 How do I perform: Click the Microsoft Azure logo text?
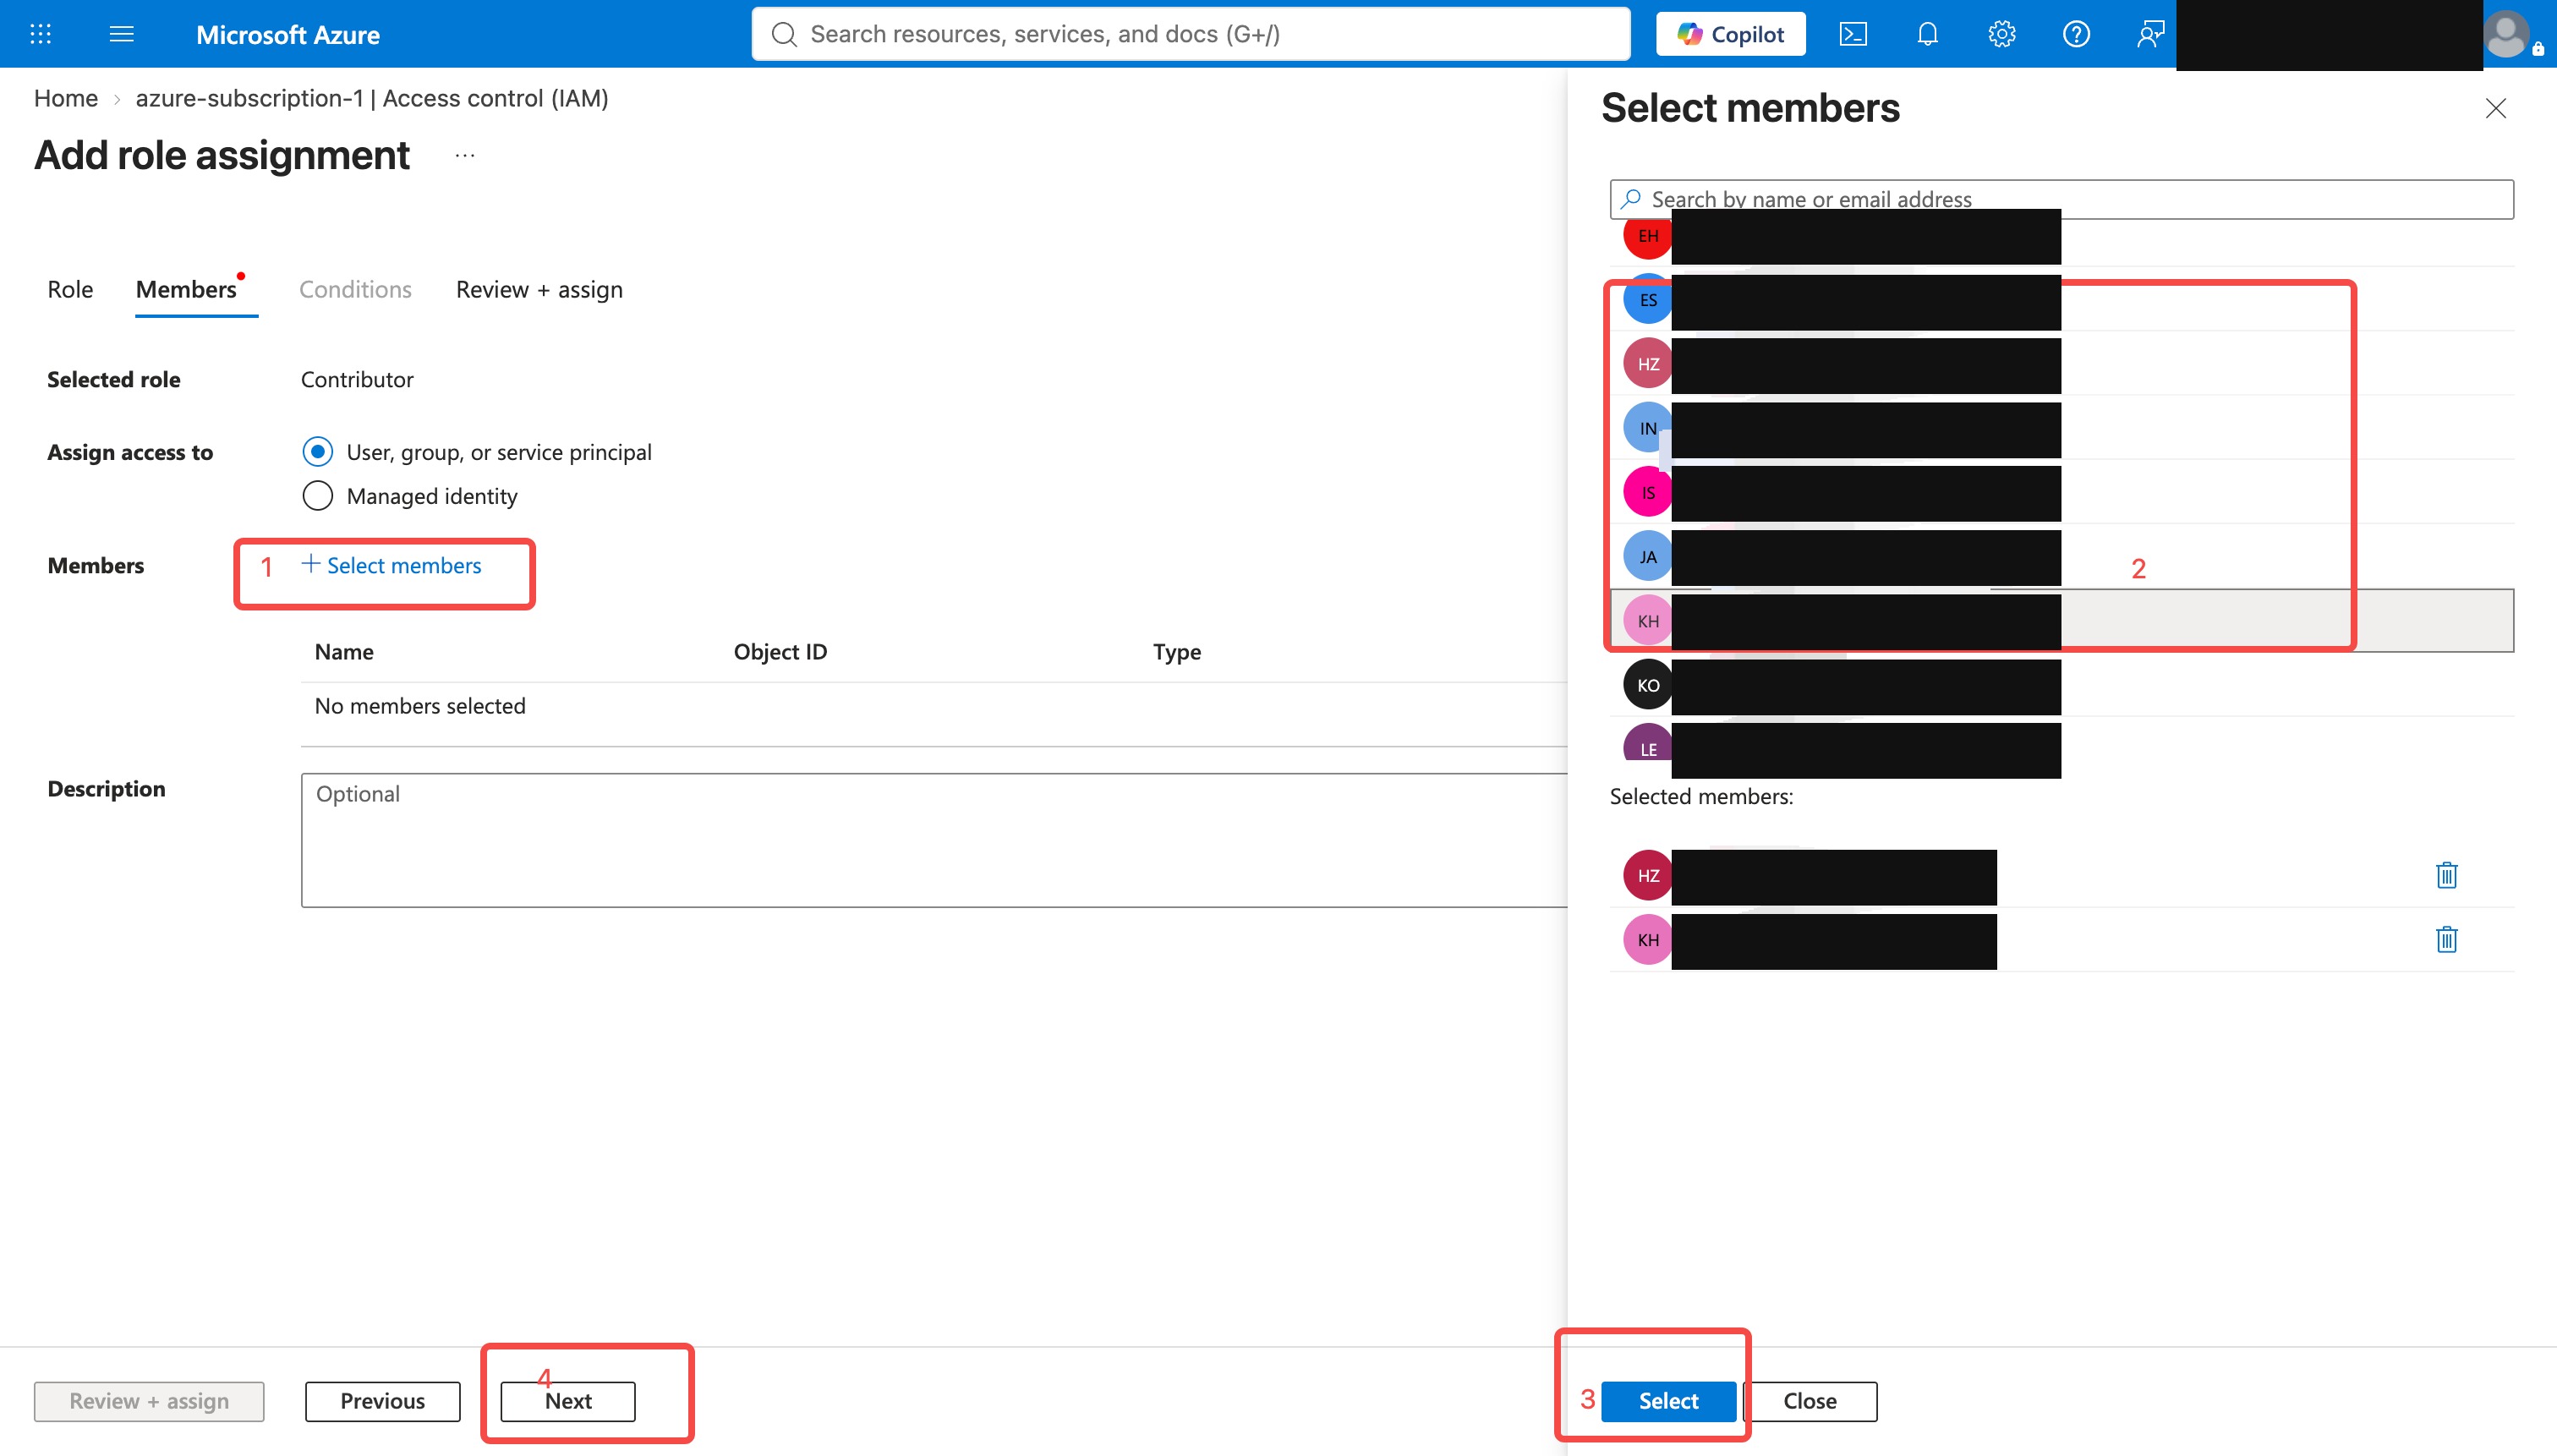click(x=288, y=35)
